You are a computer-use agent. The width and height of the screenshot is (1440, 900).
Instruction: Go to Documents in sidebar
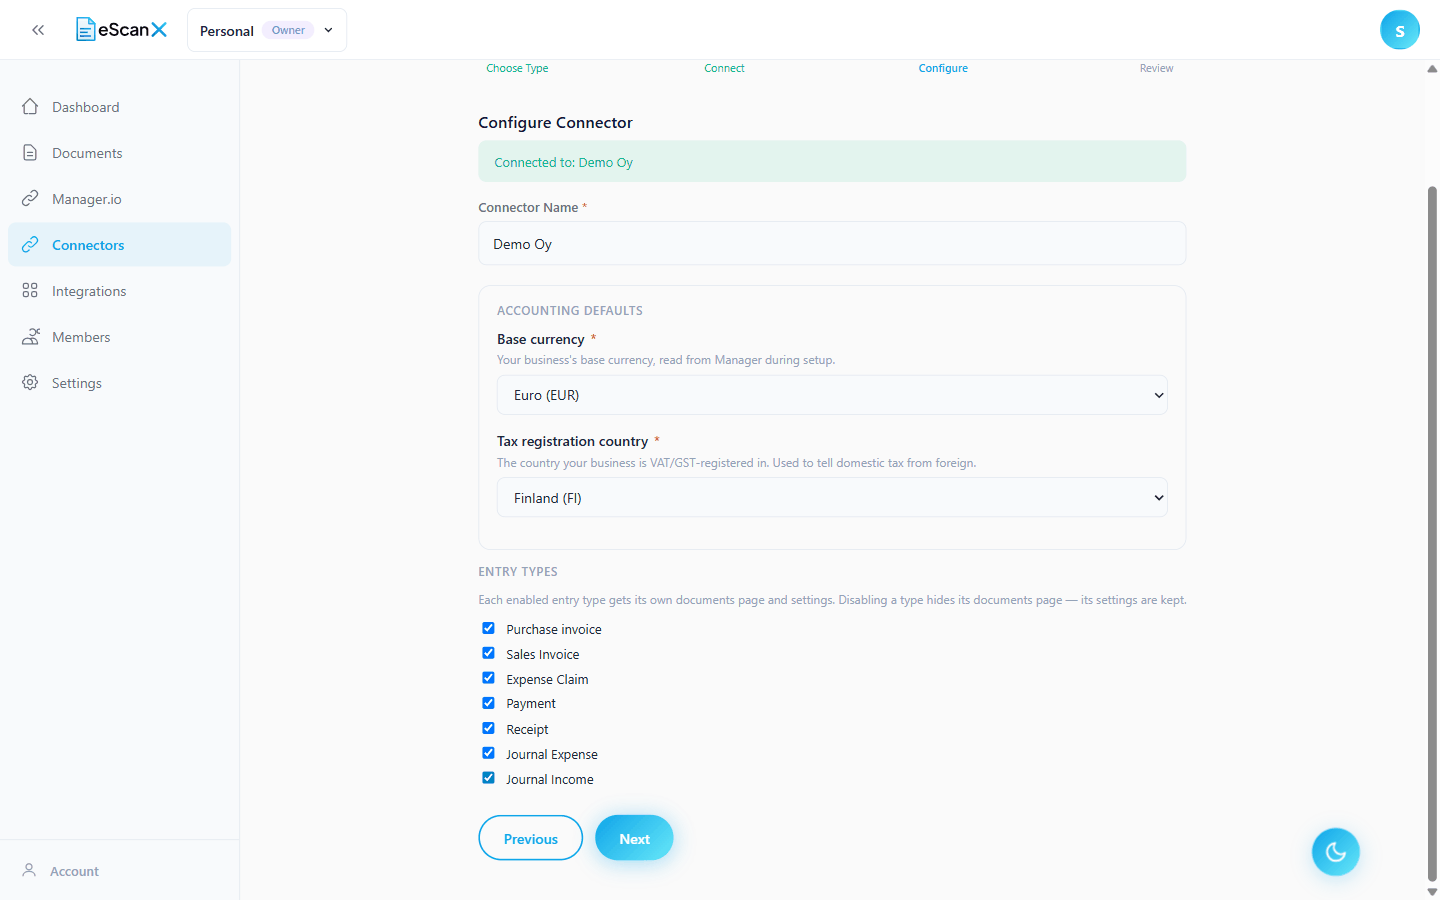(119, 153)
